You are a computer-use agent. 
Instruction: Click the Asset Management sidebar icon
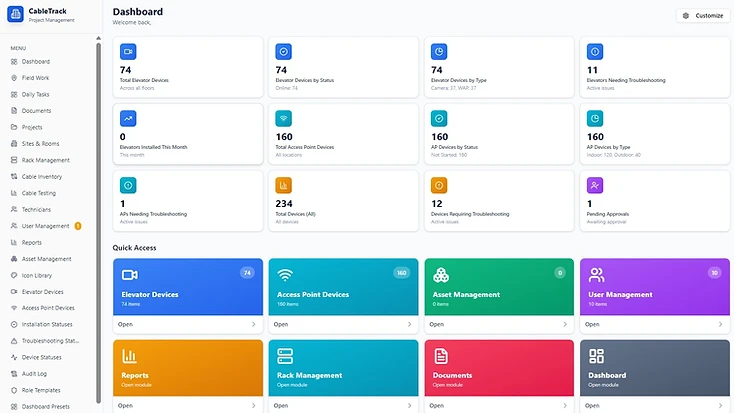tap(14, 258)
